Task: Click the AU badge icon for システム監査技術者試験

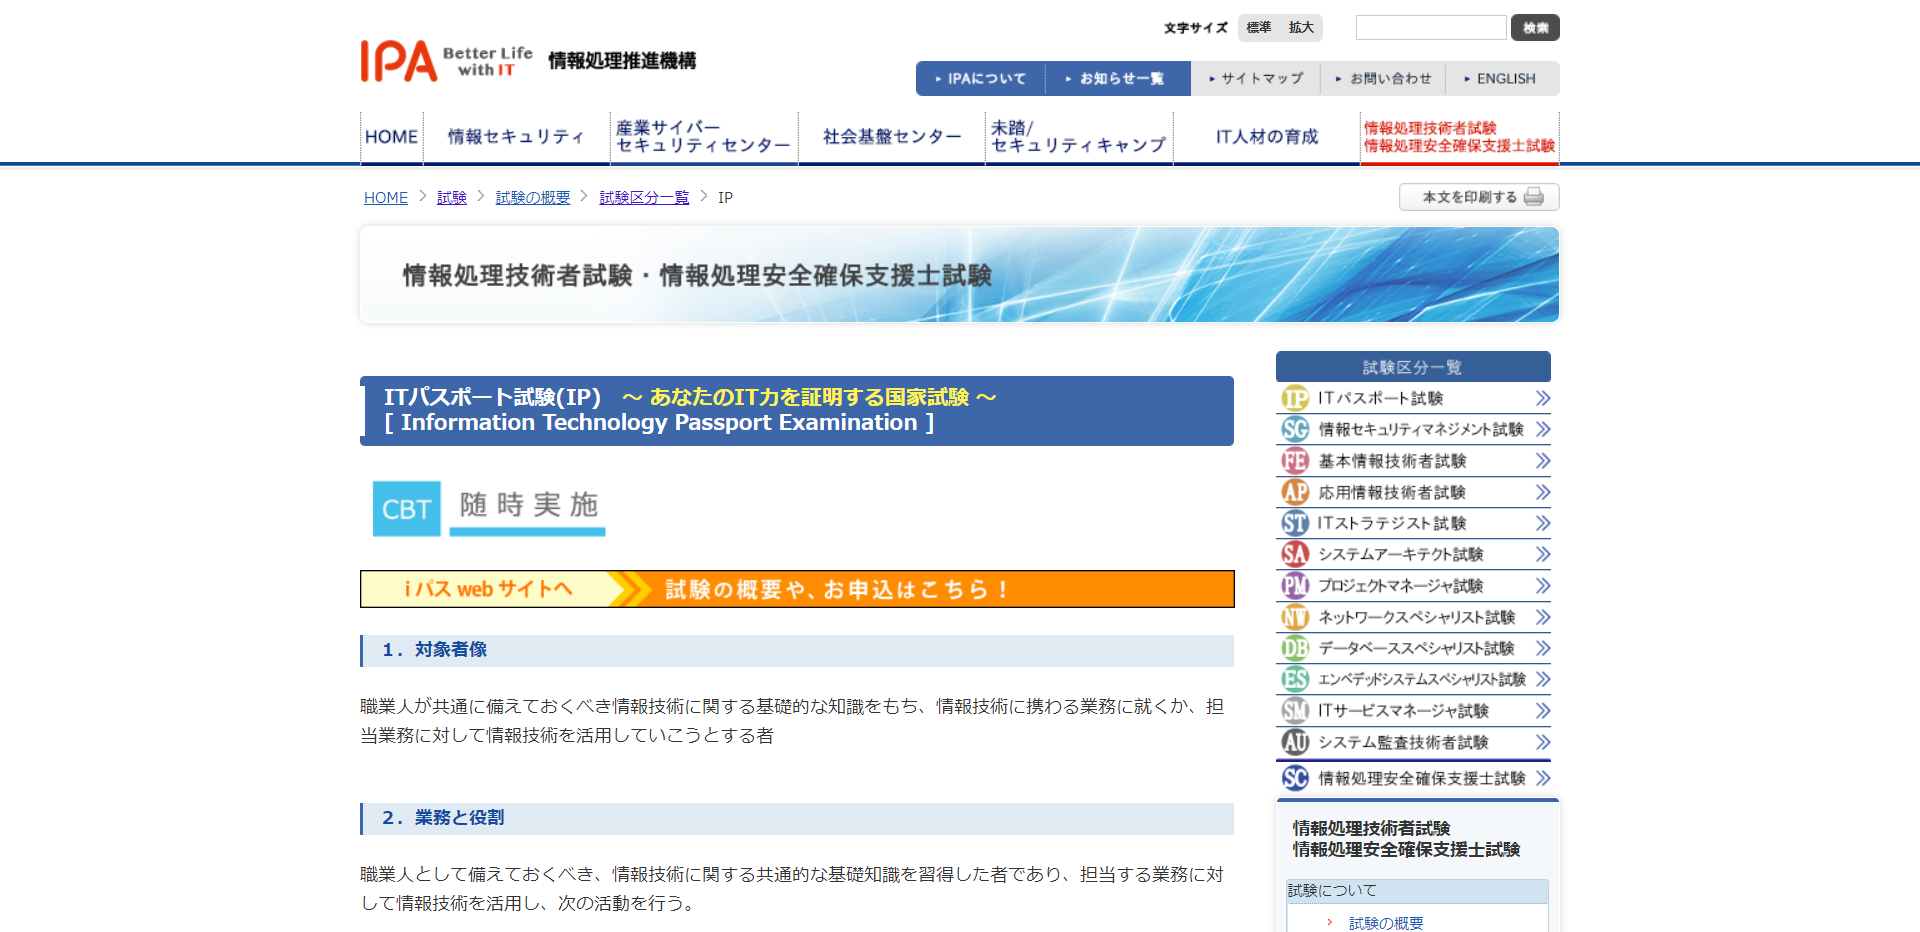Action: 1295,742
